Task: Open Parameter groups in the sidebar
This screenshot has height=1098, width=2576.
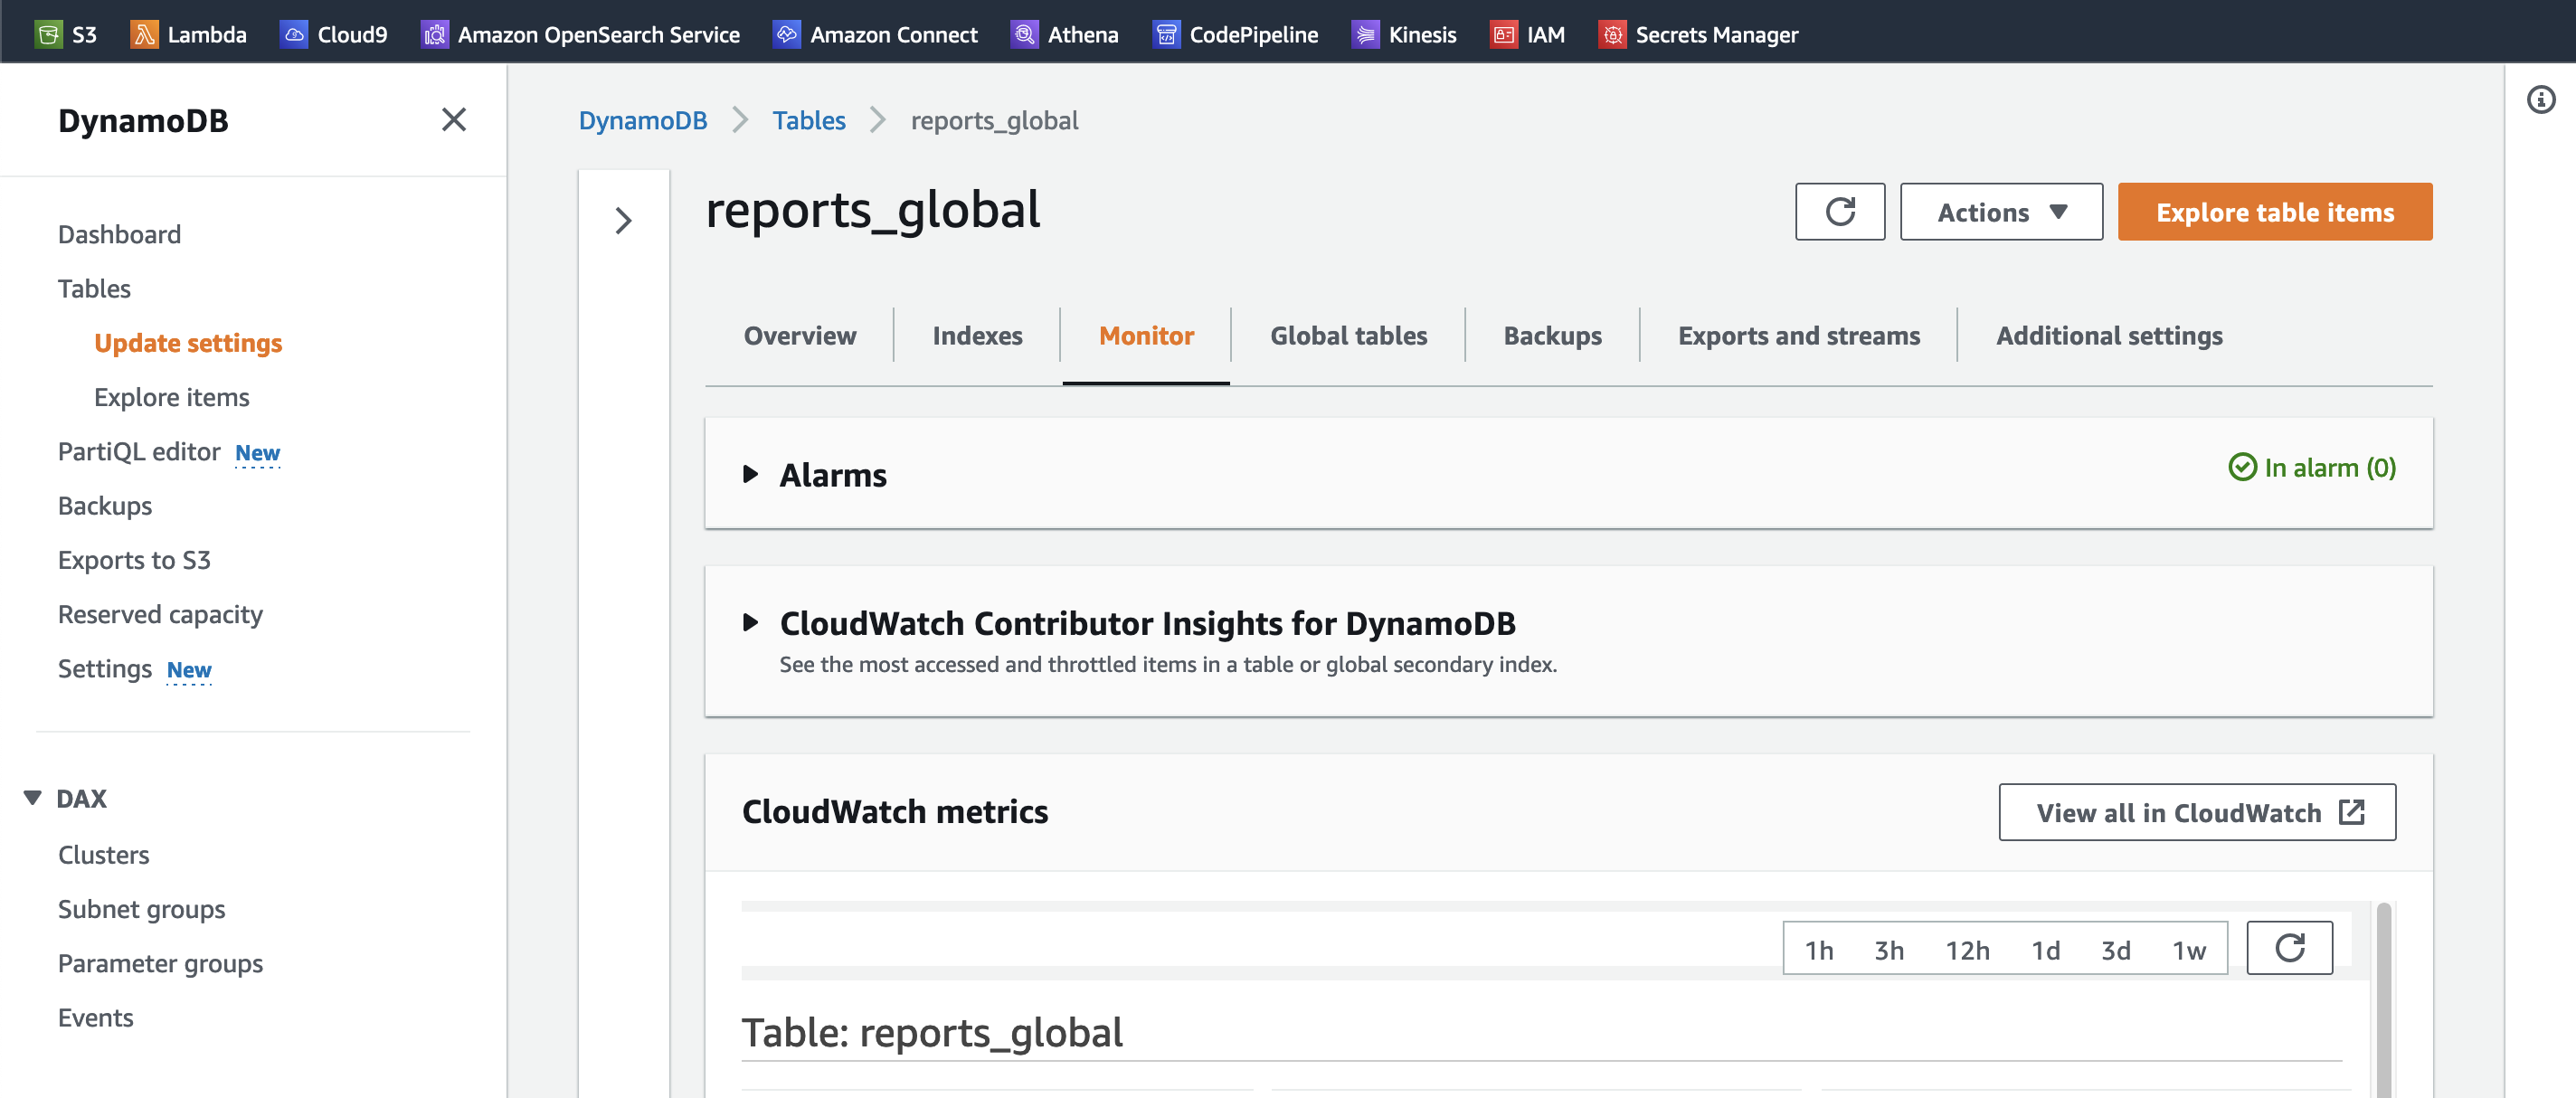Action: [160, 963]
